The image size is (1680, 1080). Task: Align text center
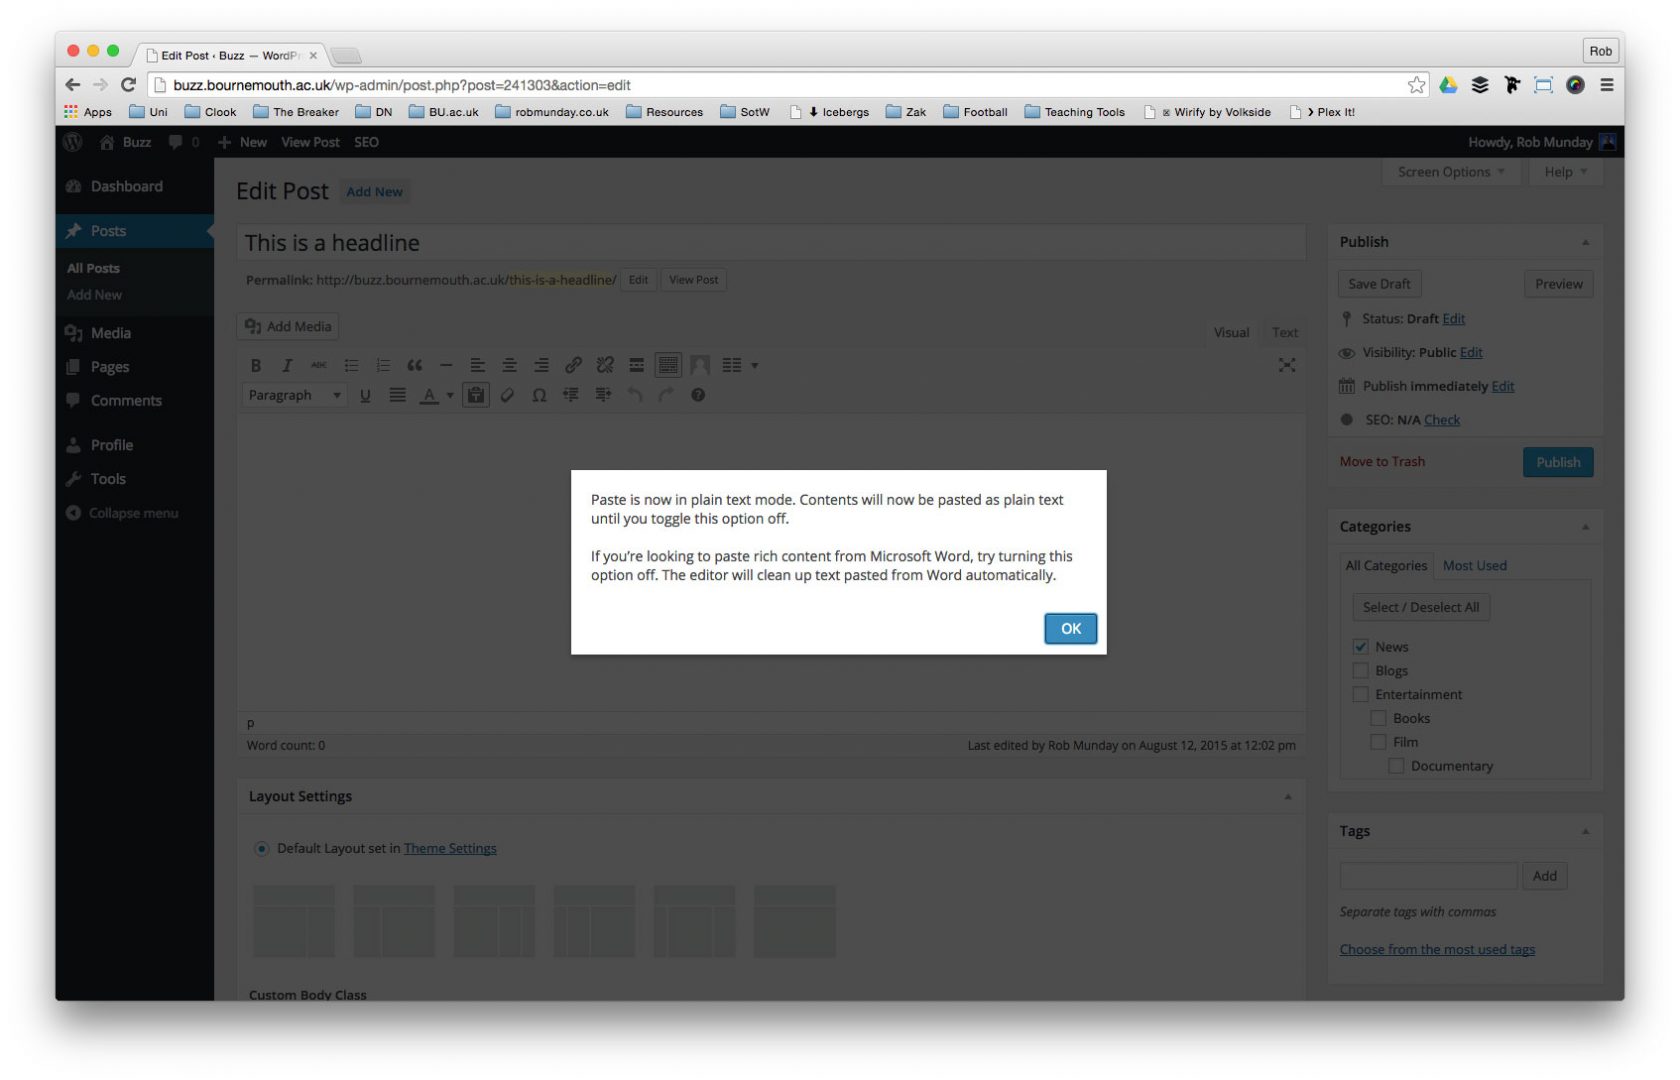[x=510, y=365]
